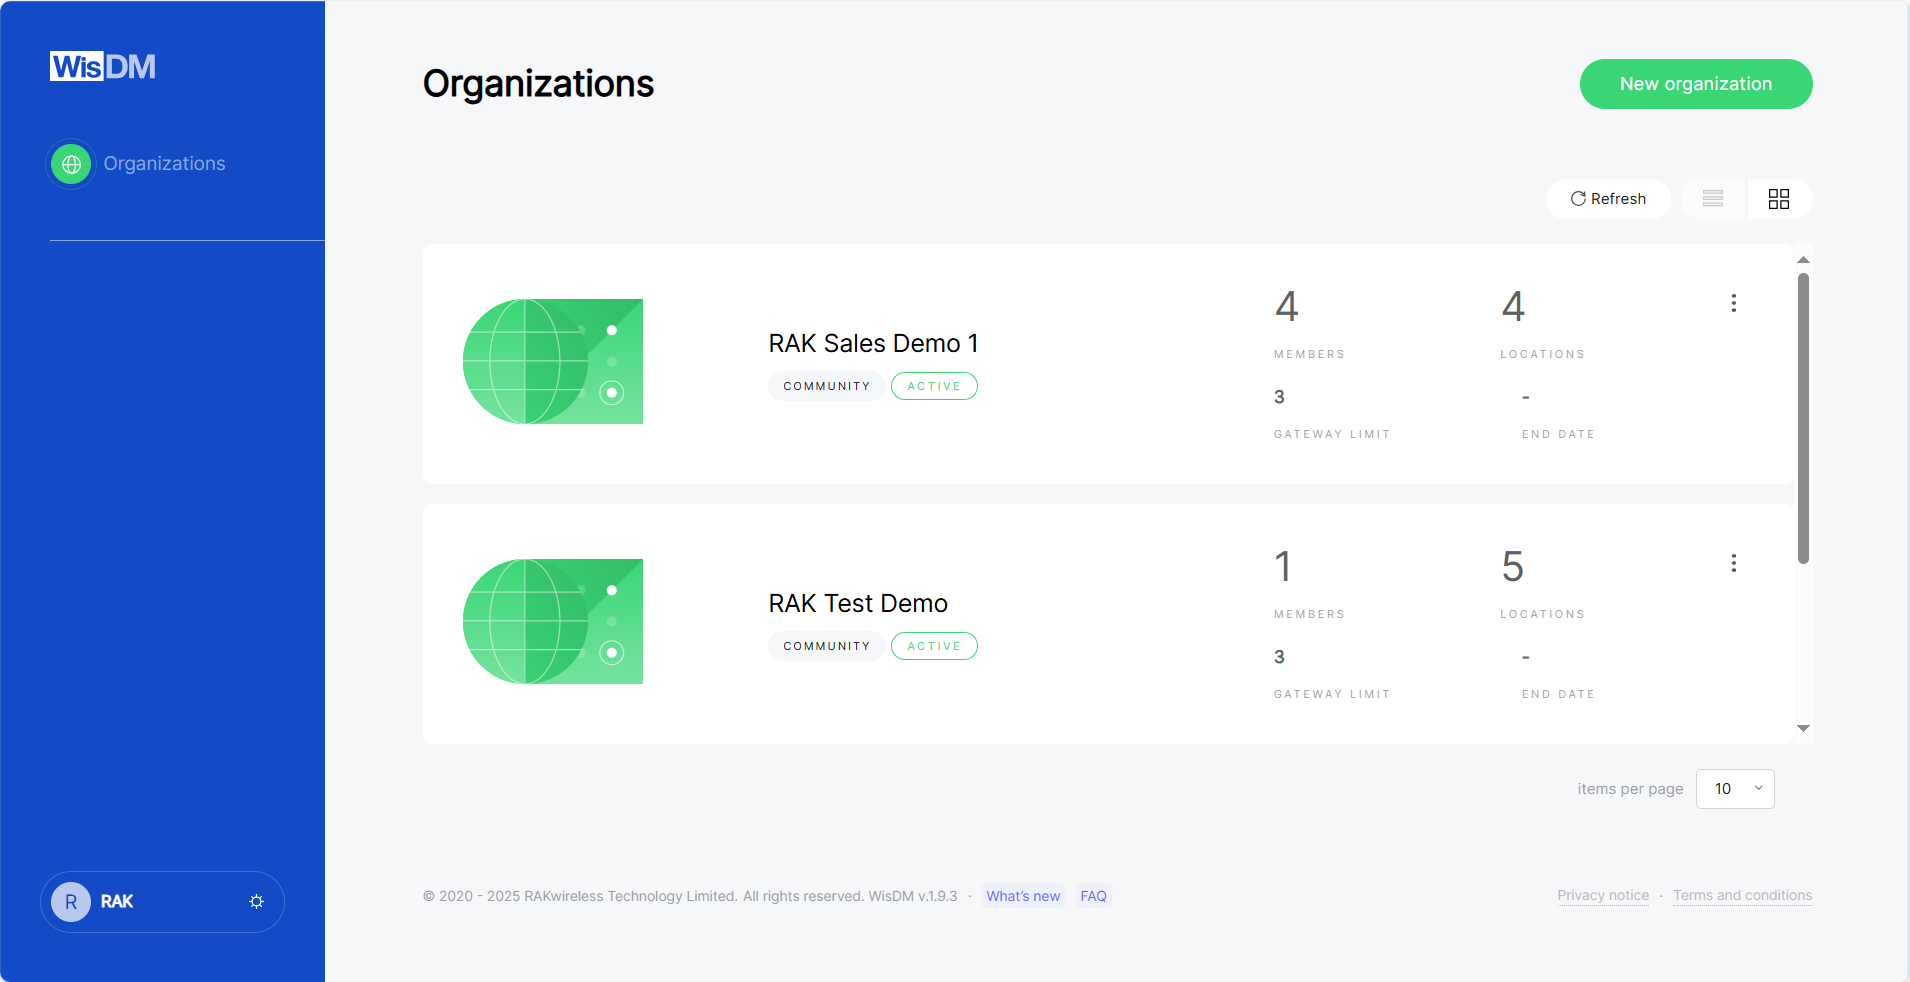
Task: Click the ACTIVE status badge on RAK Sales Demo 1
Action: 933,386
